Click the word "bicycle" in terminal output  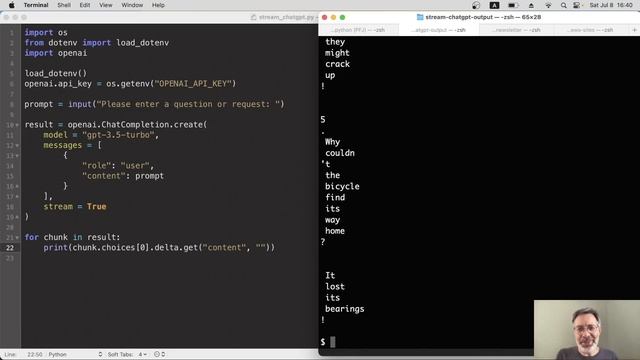pyautogui.click(x=342, y=187)
